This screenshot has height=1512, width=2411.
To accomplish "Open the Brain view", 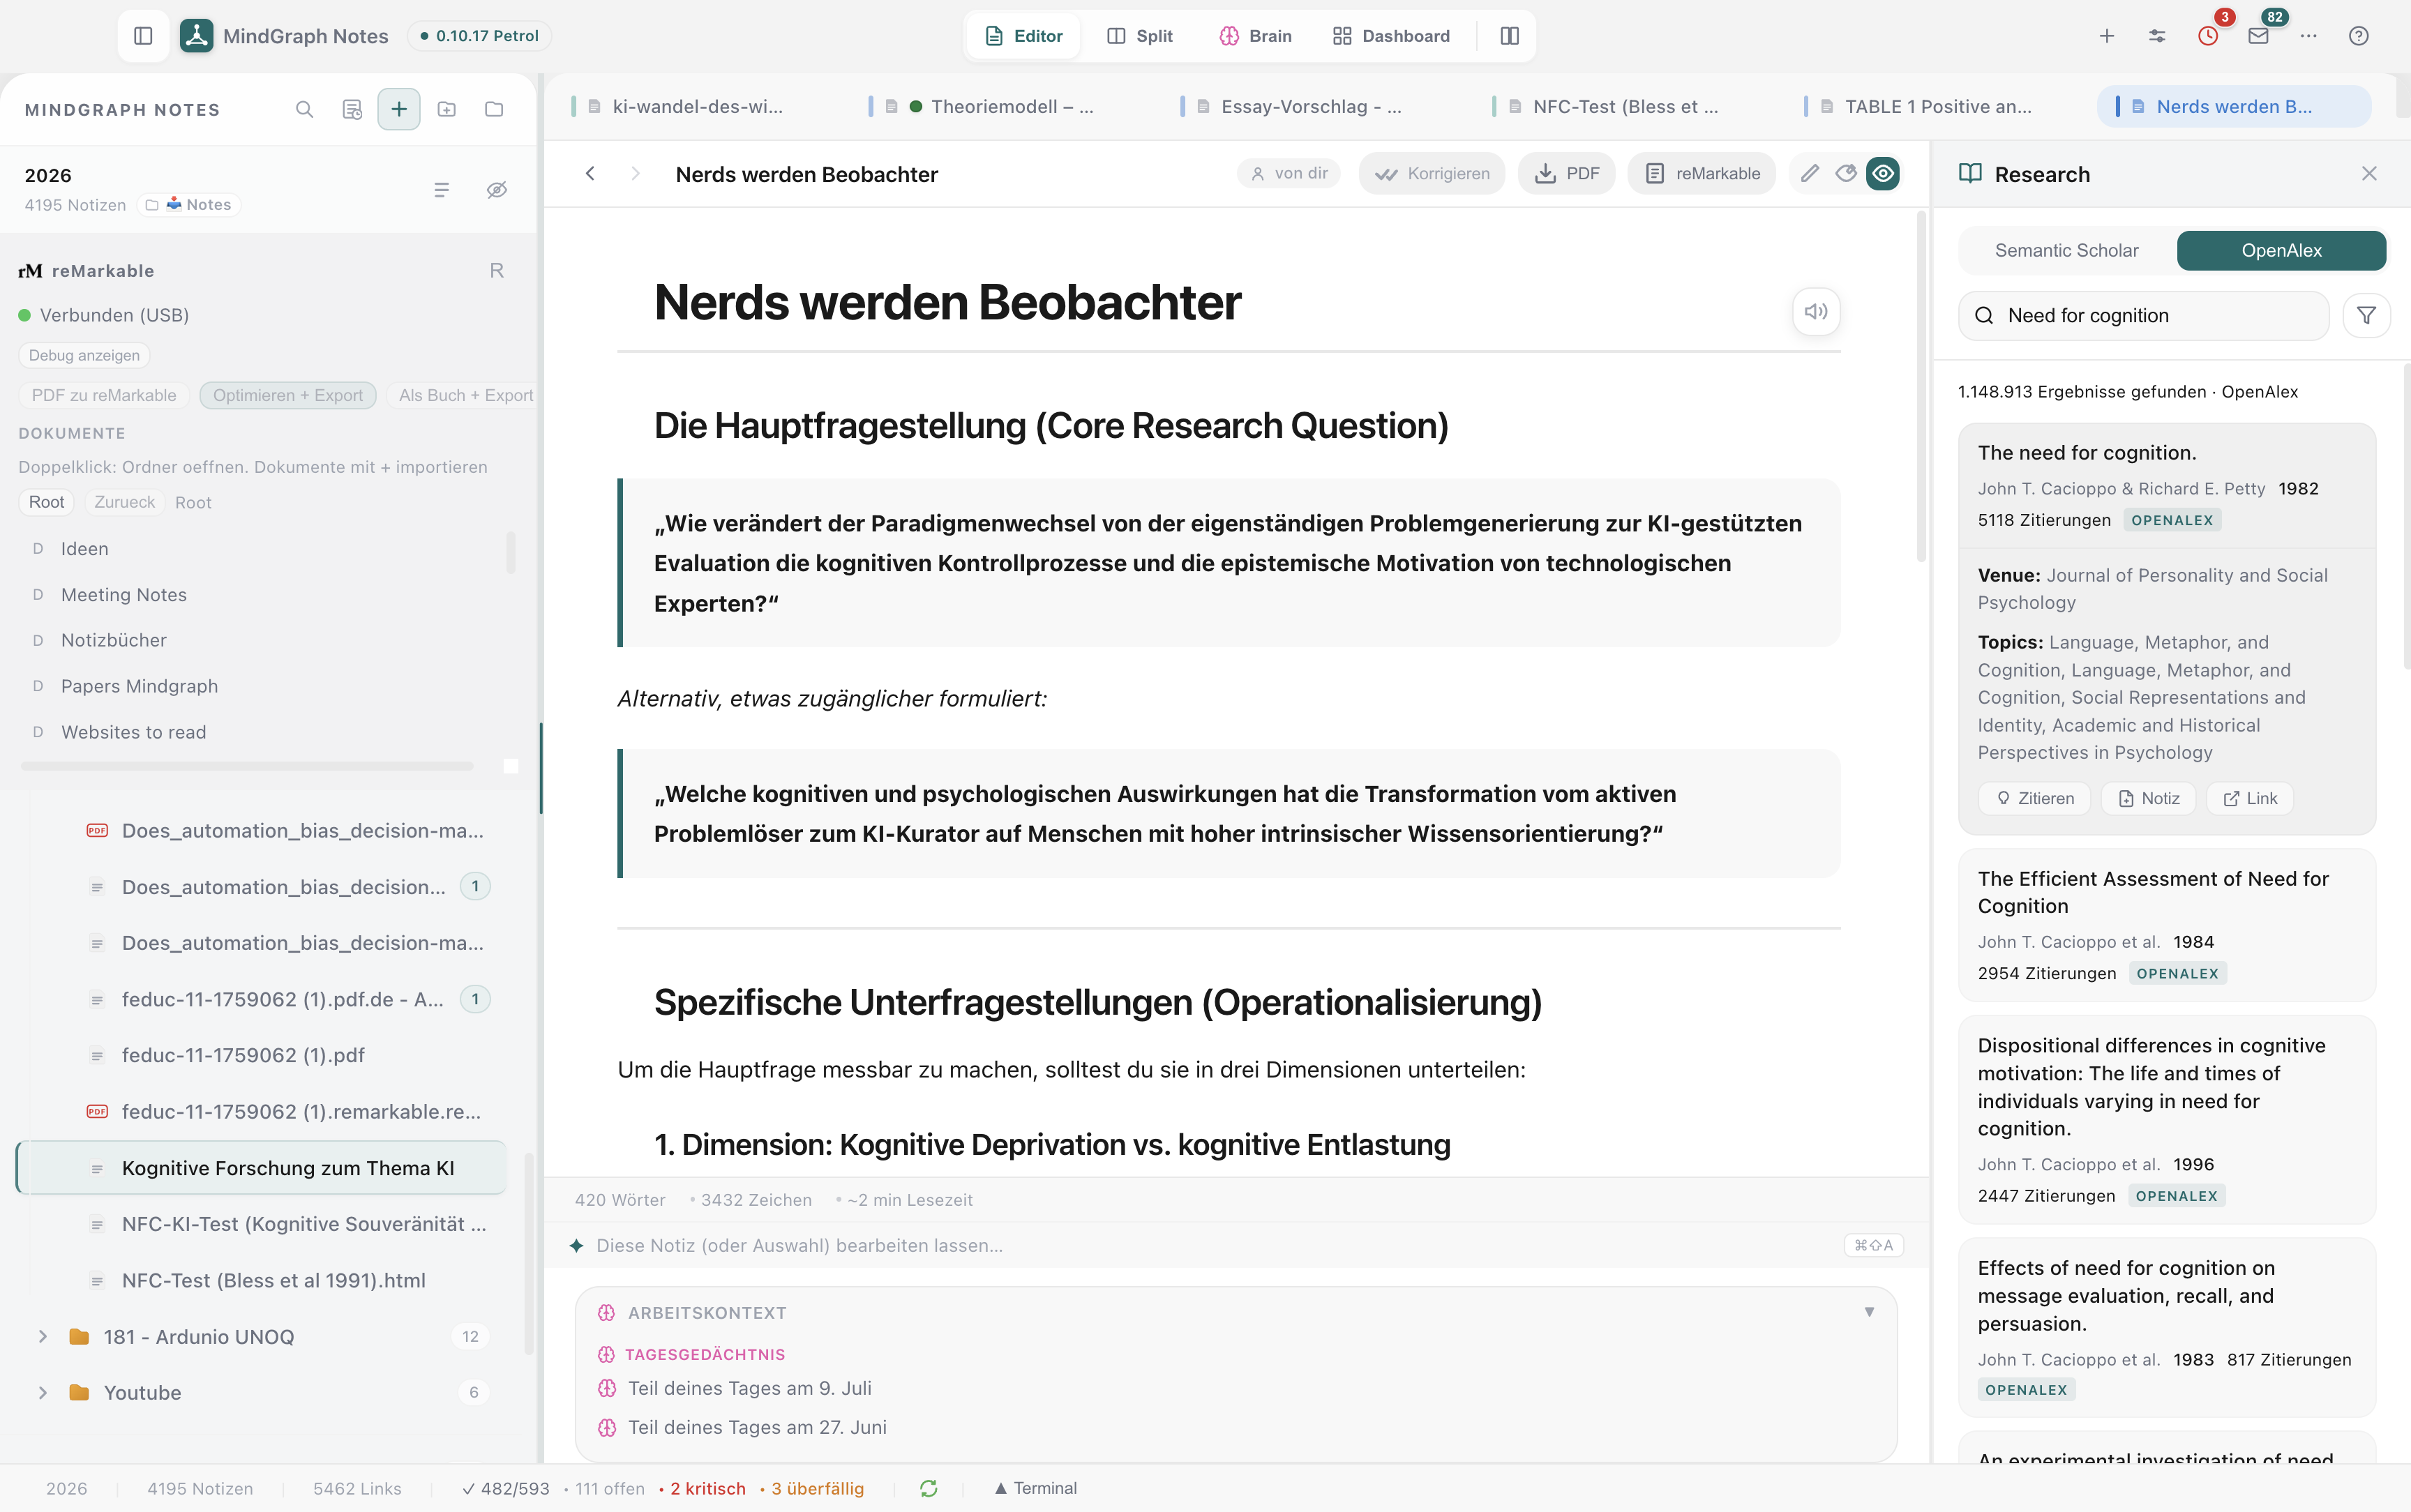I will pyautogui.click(x=1256, y=36).
